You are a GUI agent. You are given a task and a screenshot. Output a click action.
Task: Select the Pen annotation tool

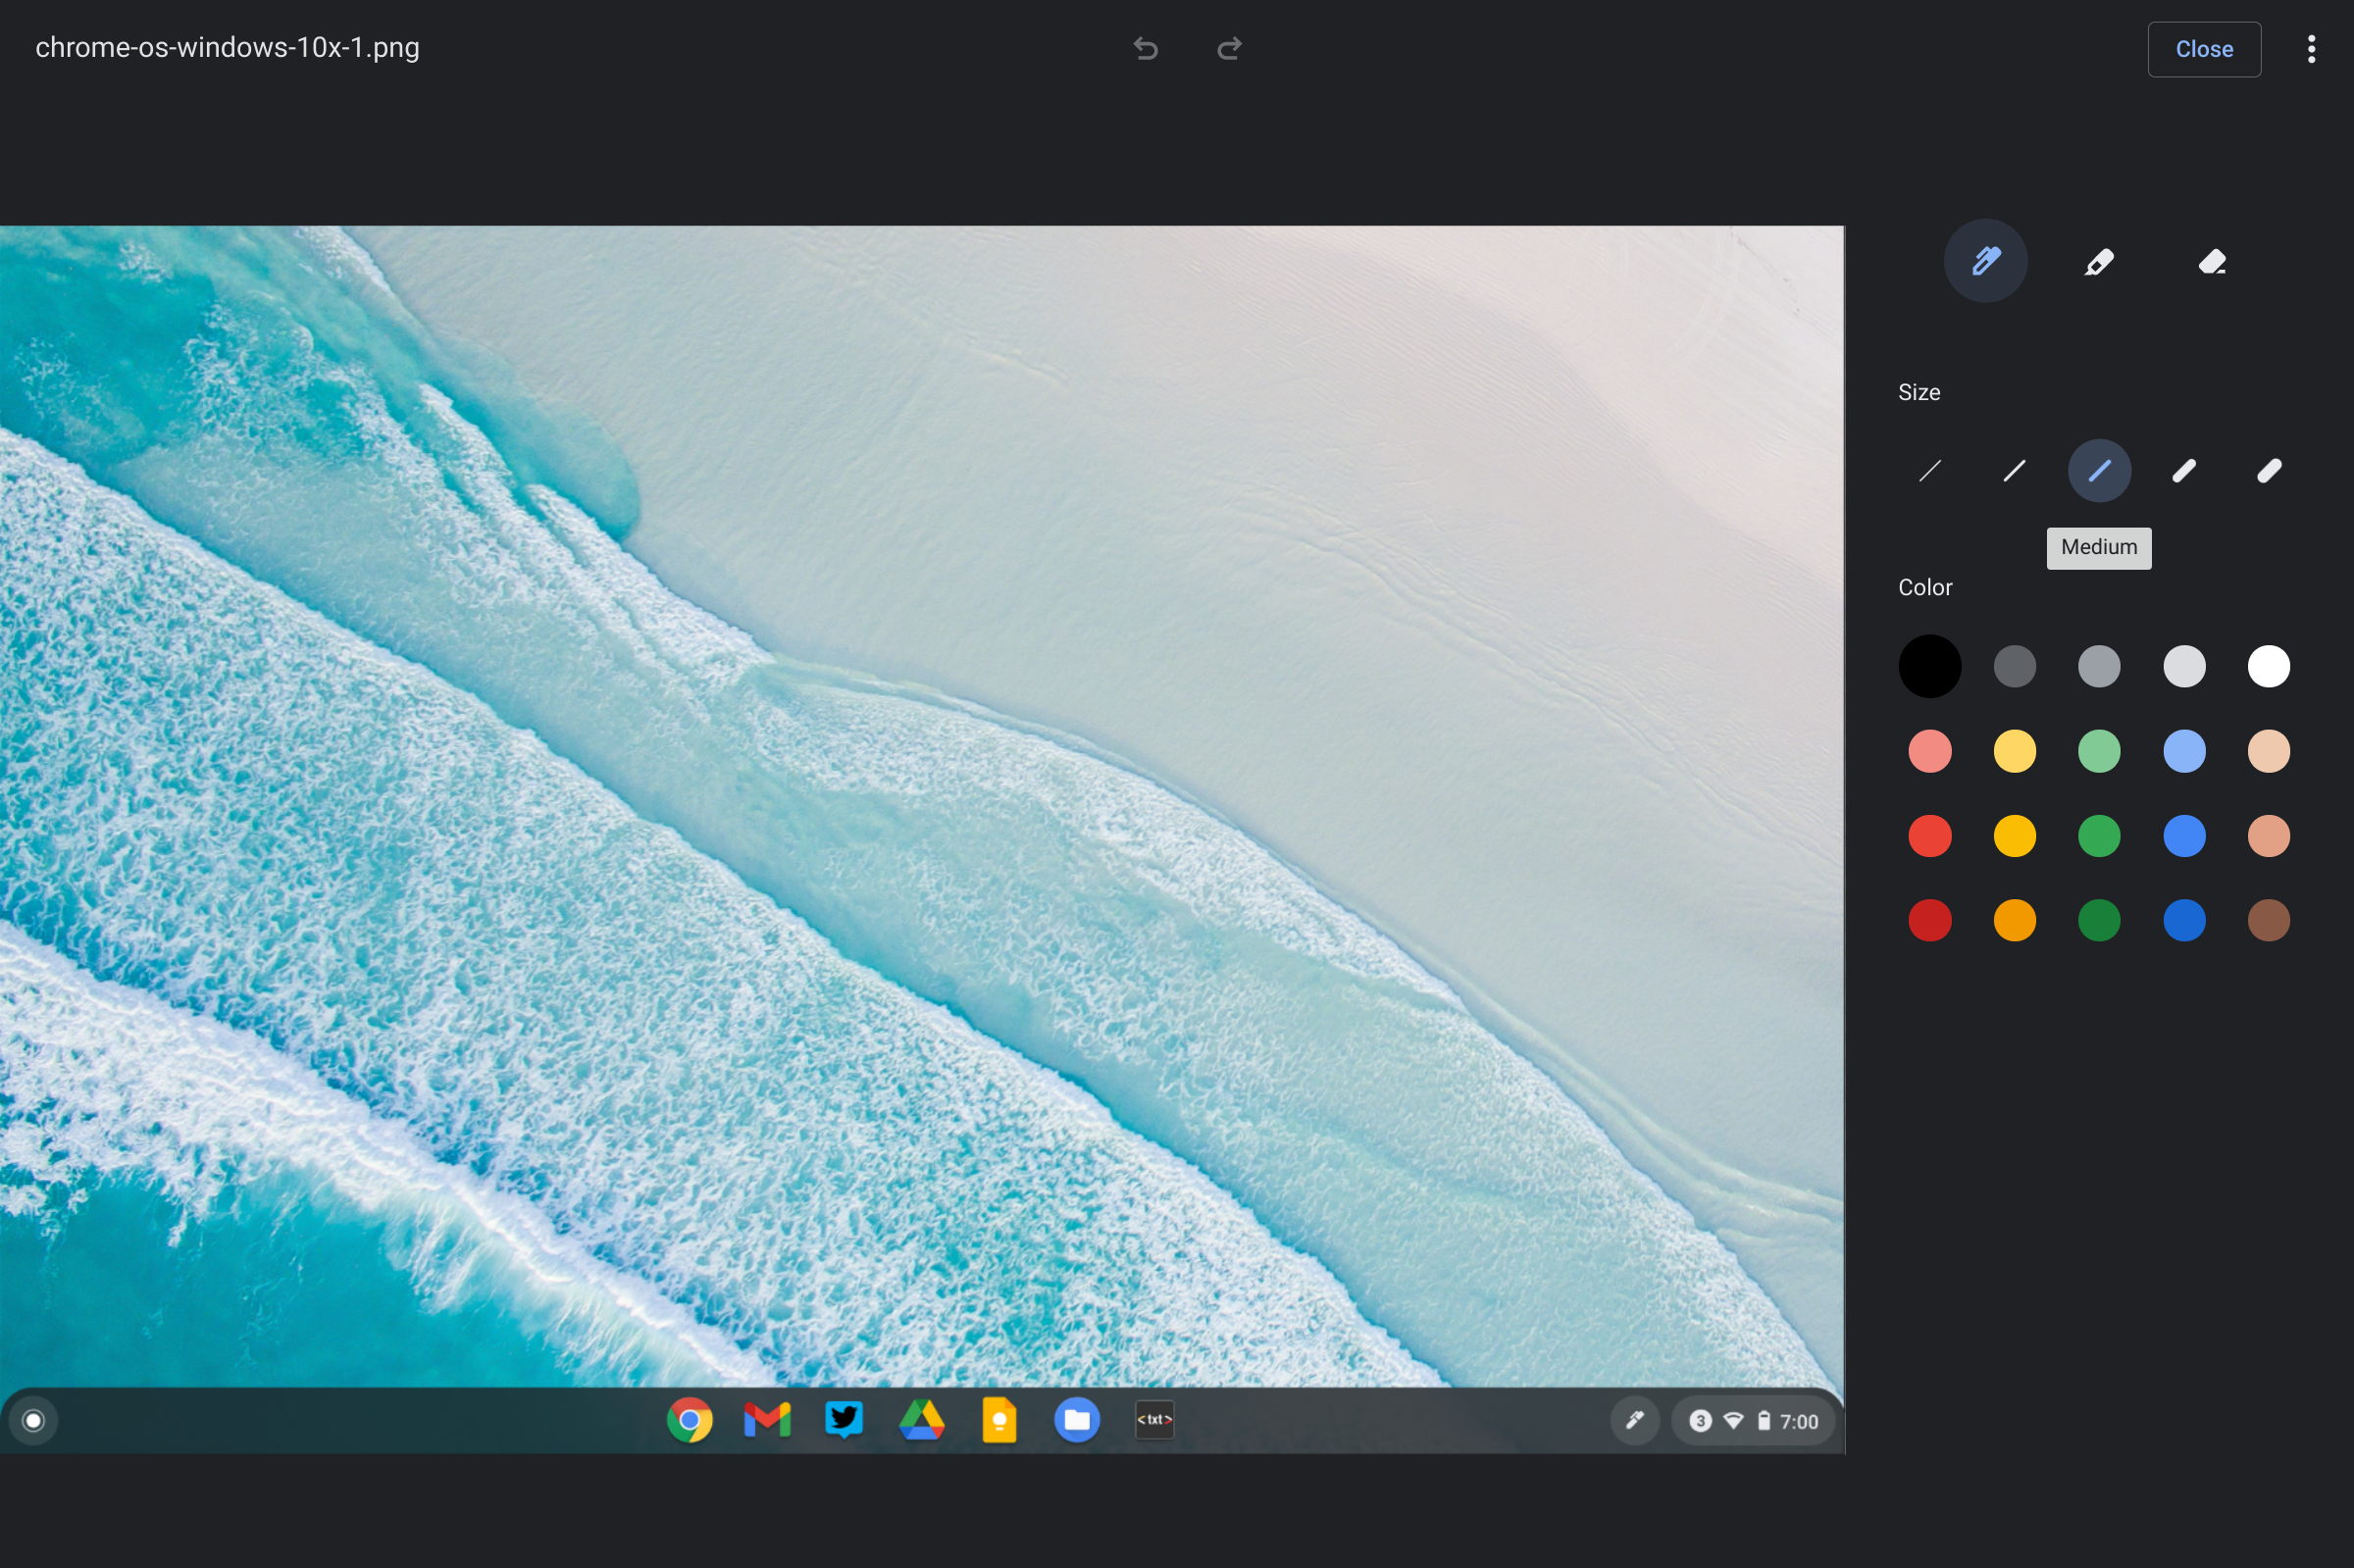1985,261
